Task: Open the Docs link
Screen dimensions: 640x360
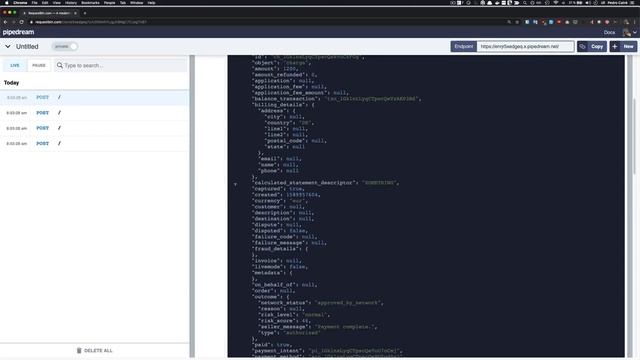Action: point(609,32)
